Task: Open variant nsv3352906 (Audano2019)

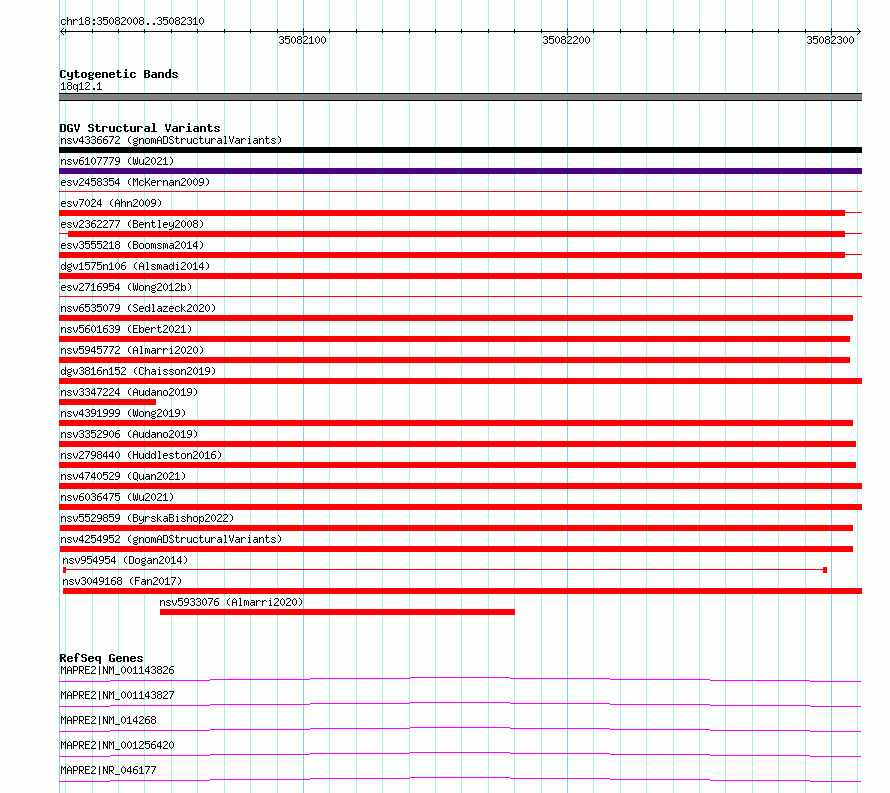Action: pyautogui.click(x=129, y=434)
